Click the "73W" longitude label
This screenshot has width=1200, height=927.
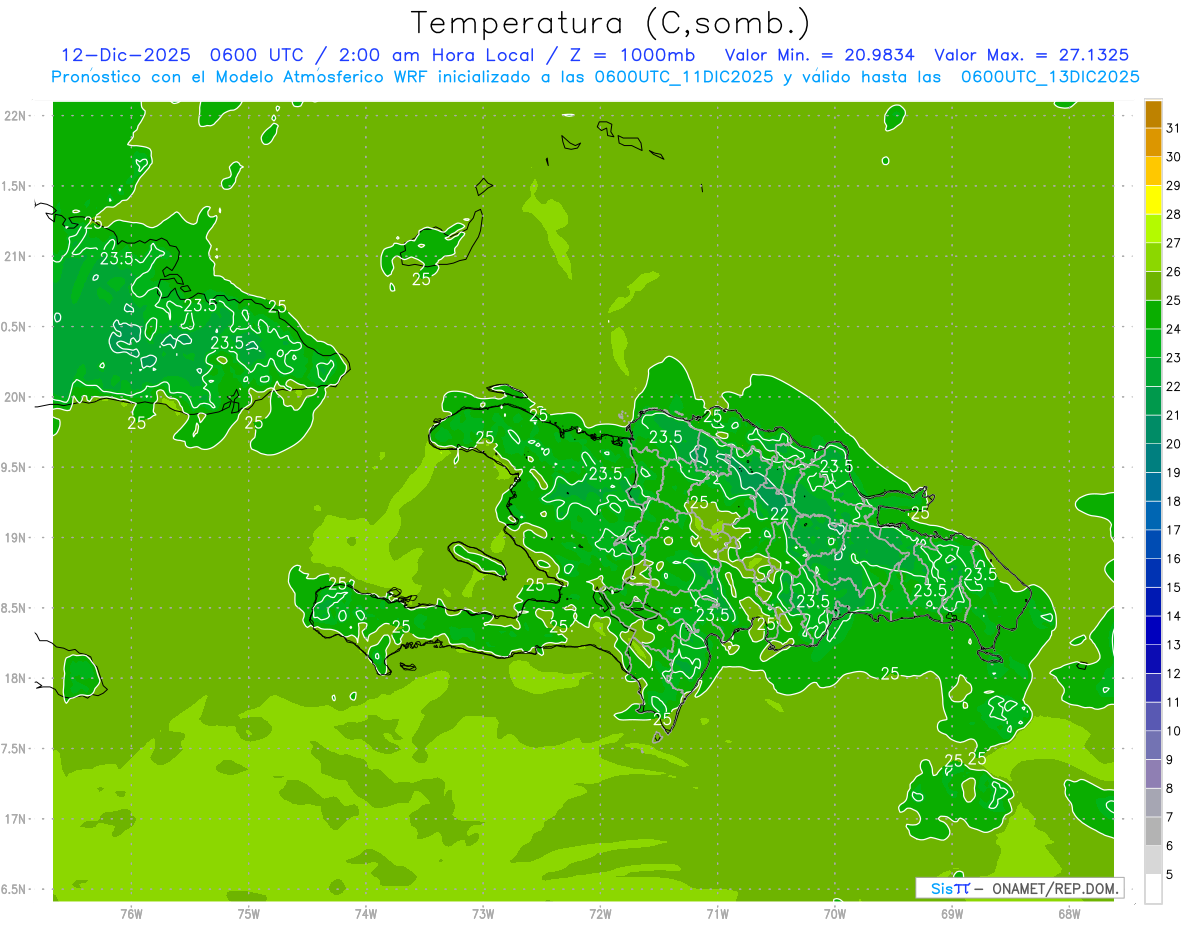(x=483, y=914)
